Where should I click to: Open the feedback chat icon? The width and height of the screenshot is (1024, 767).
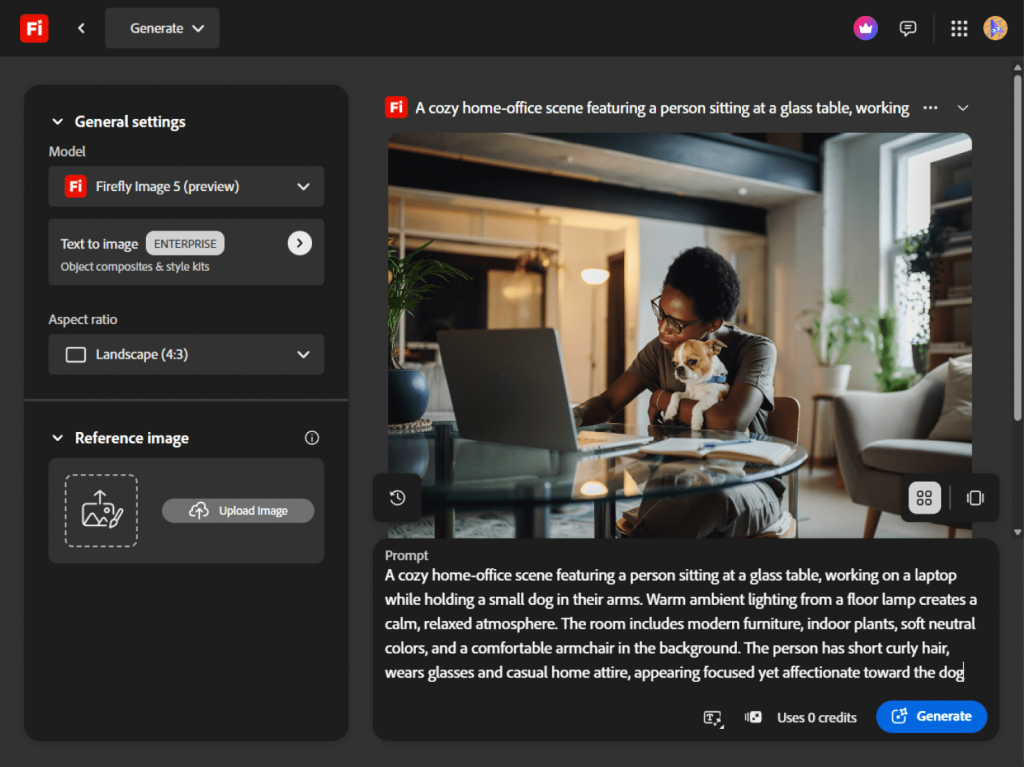click(x=908, y=28)
